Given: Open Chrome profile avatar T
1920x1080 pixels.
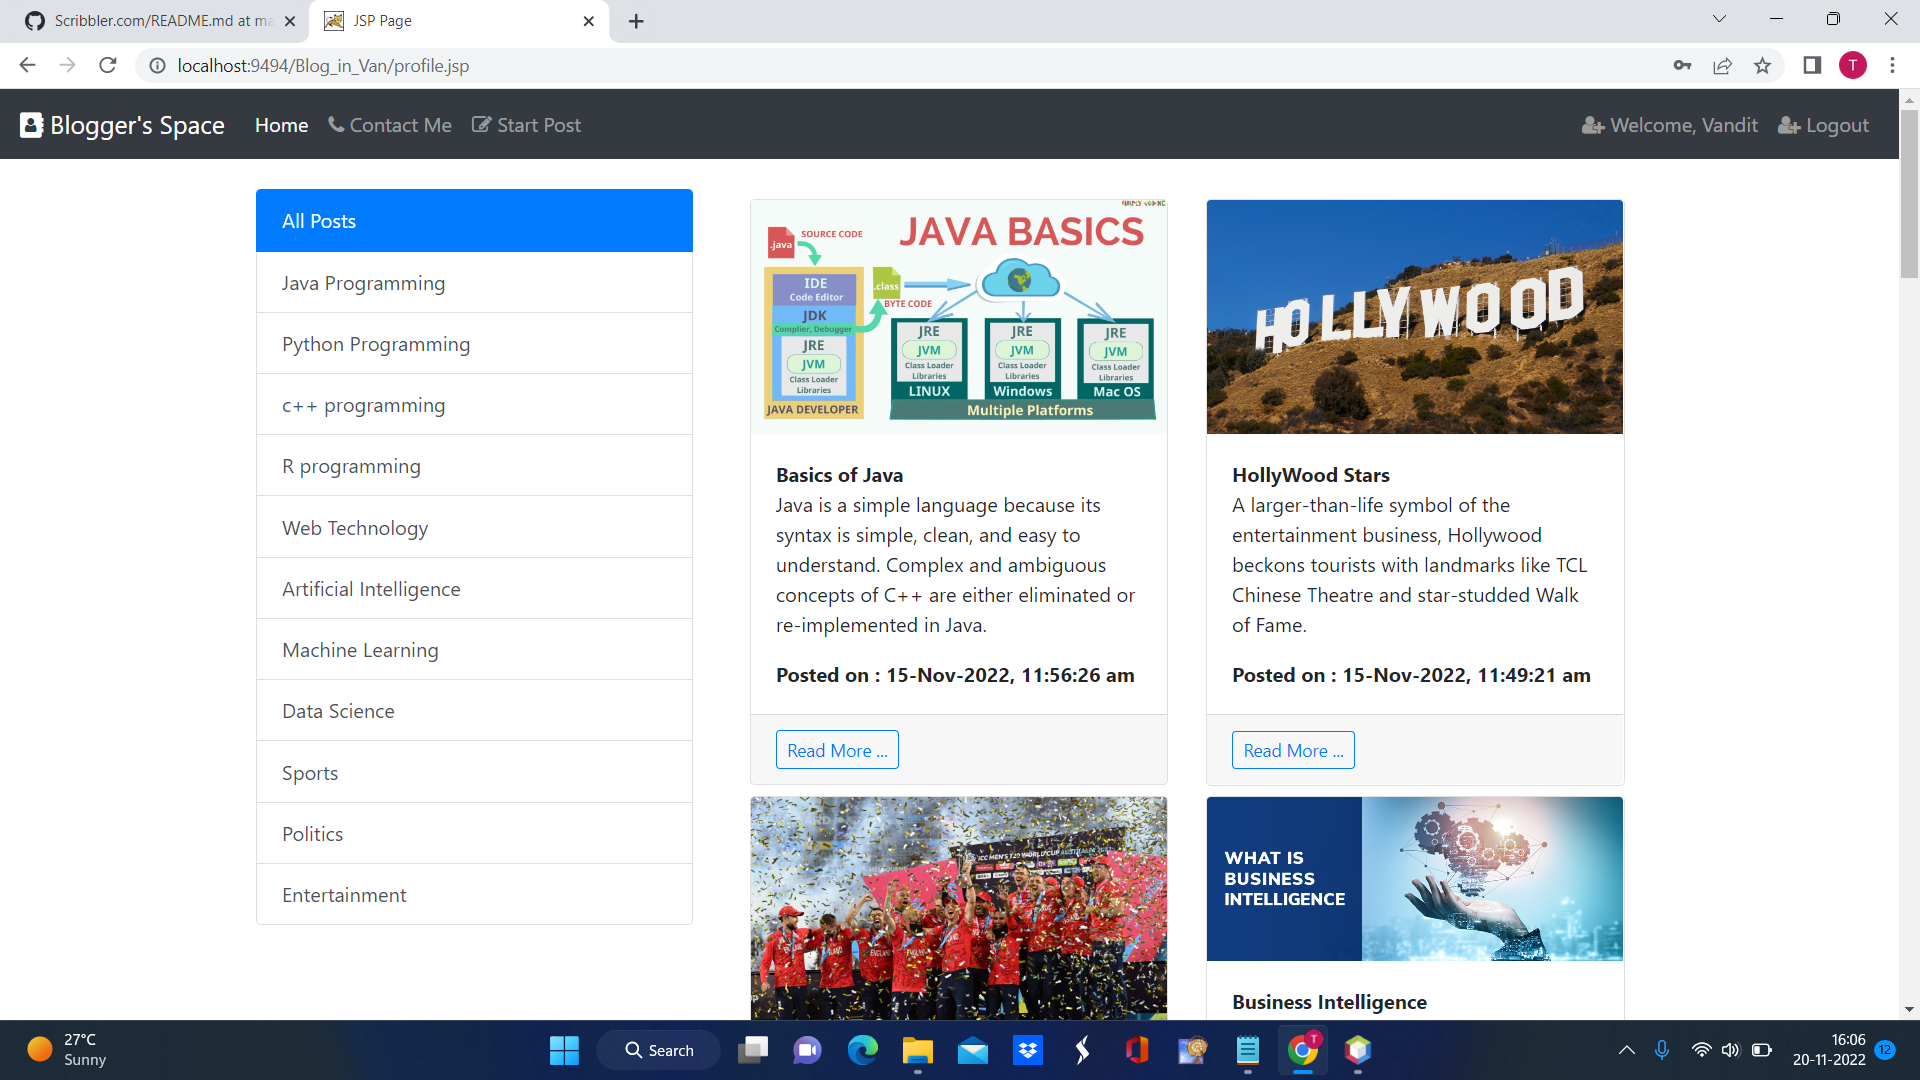Looking at the screenshot, I should point(1853,65).
